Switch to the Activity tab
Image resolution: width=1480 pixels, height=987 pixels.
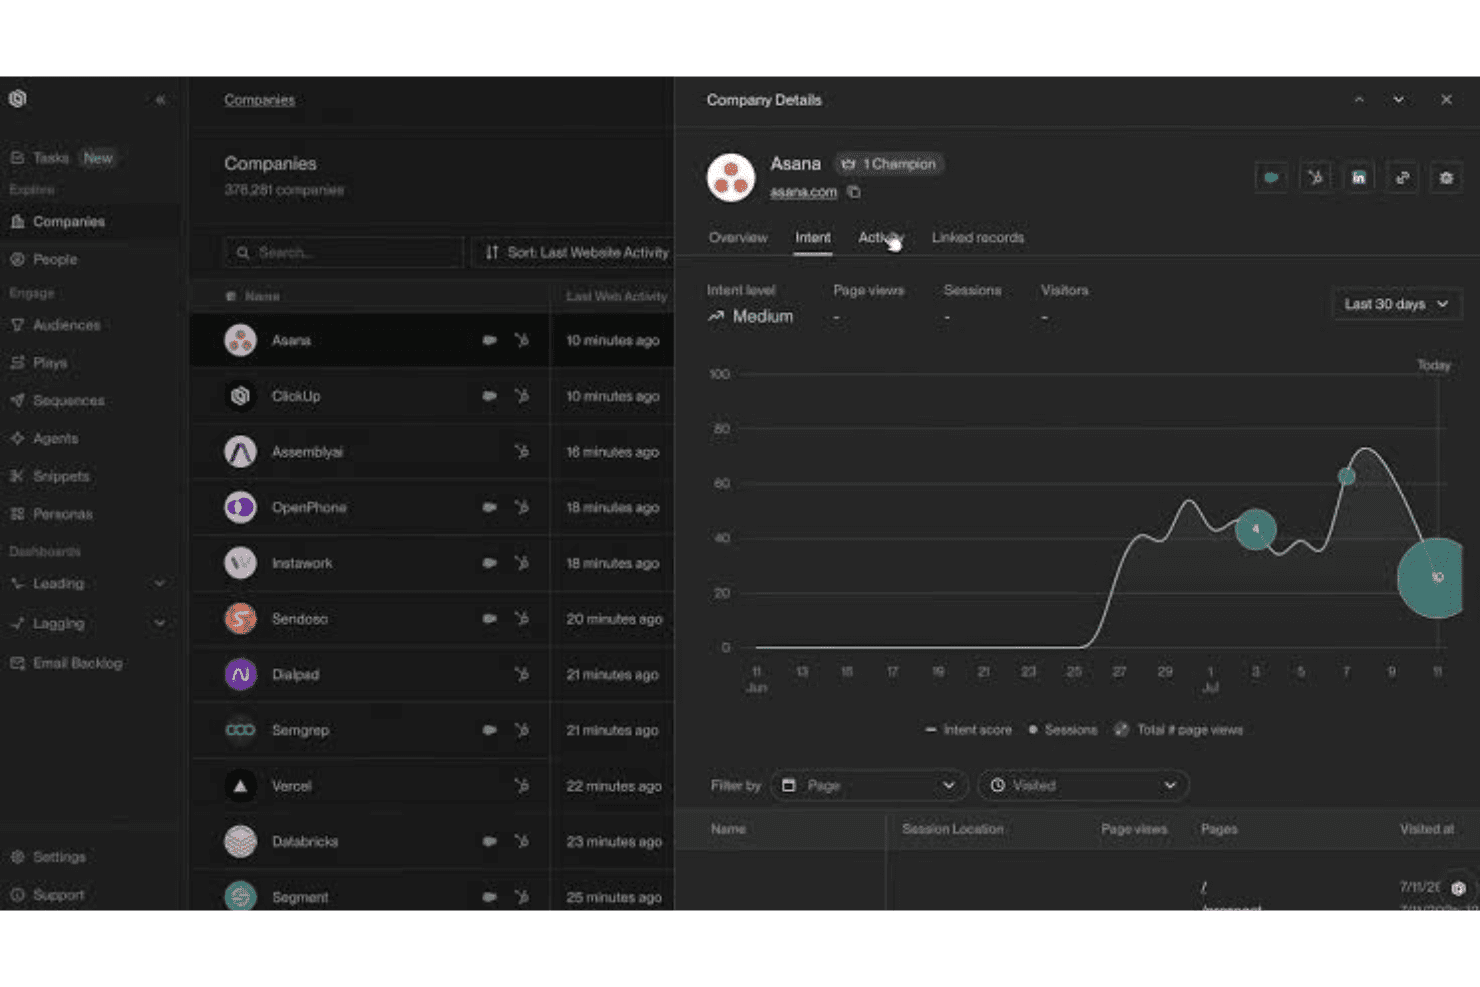click(881, 238)
